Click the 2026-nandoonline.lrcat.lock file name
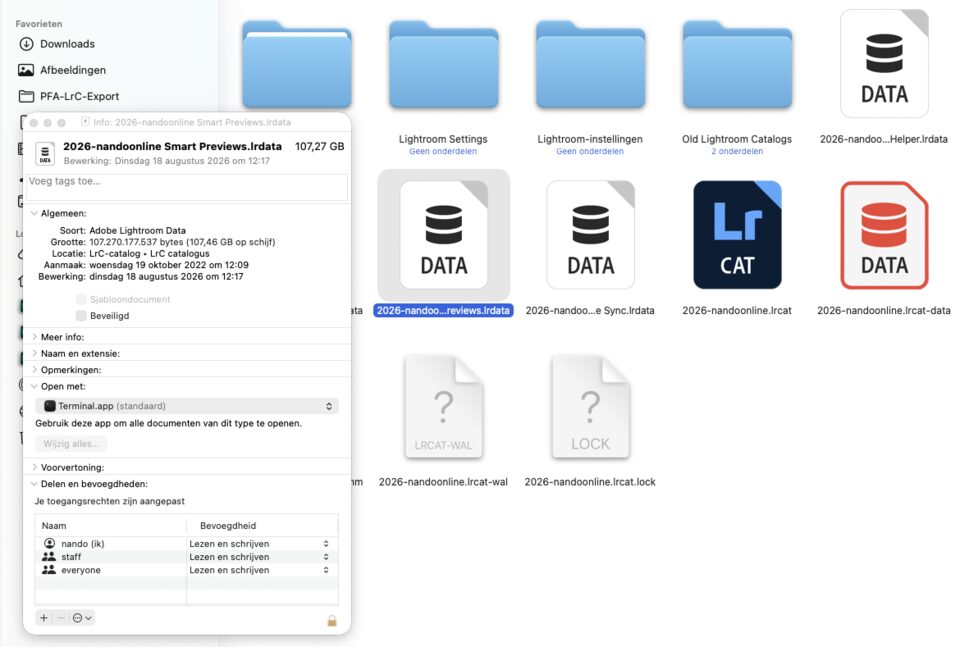960x647 pixels. (590, 482)
